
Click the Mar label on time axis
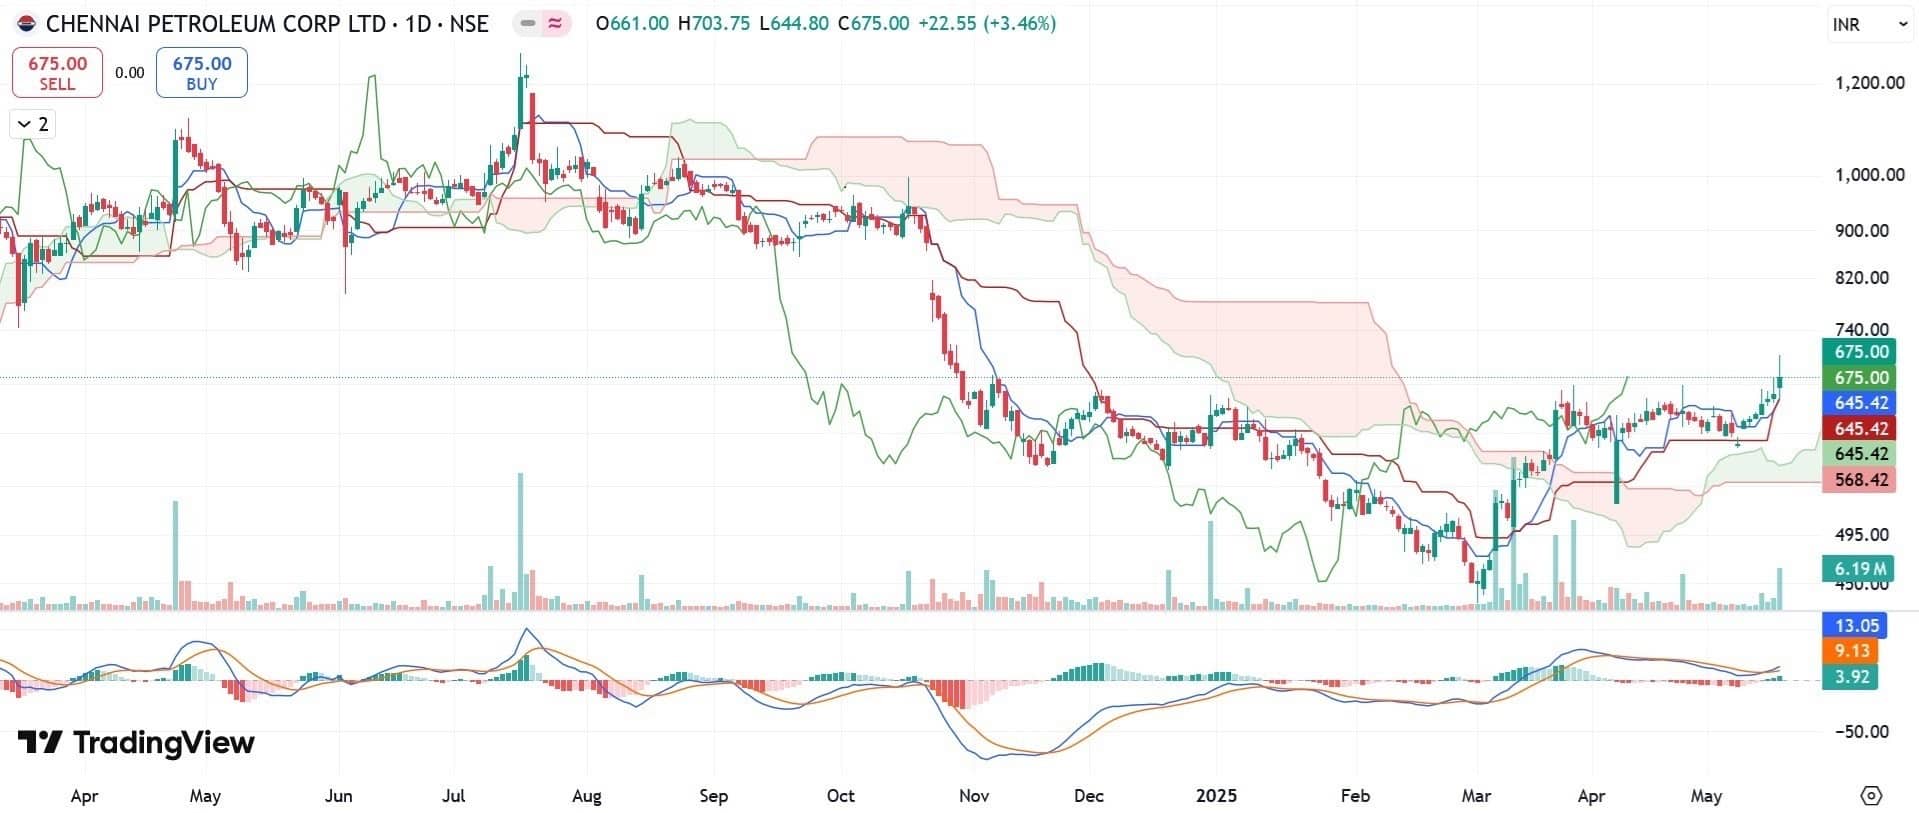[x=1476, y=796]
